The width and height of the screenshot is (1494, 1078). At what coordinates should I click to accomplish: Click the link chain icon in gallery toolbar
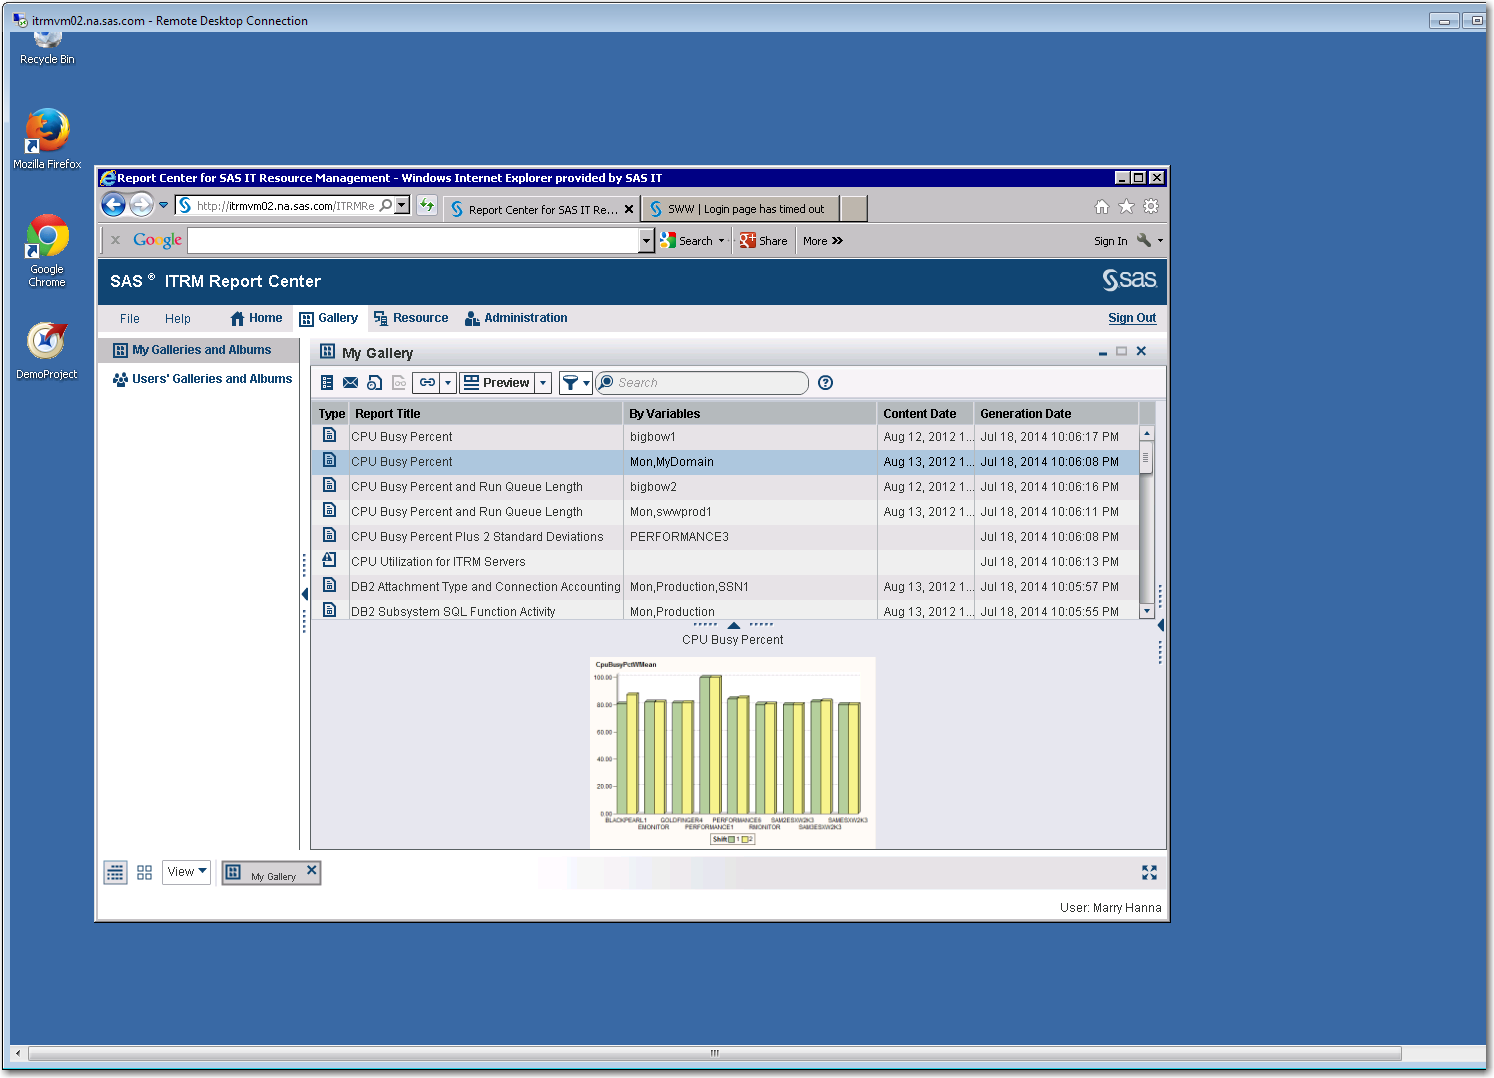(x=427, y=382)
